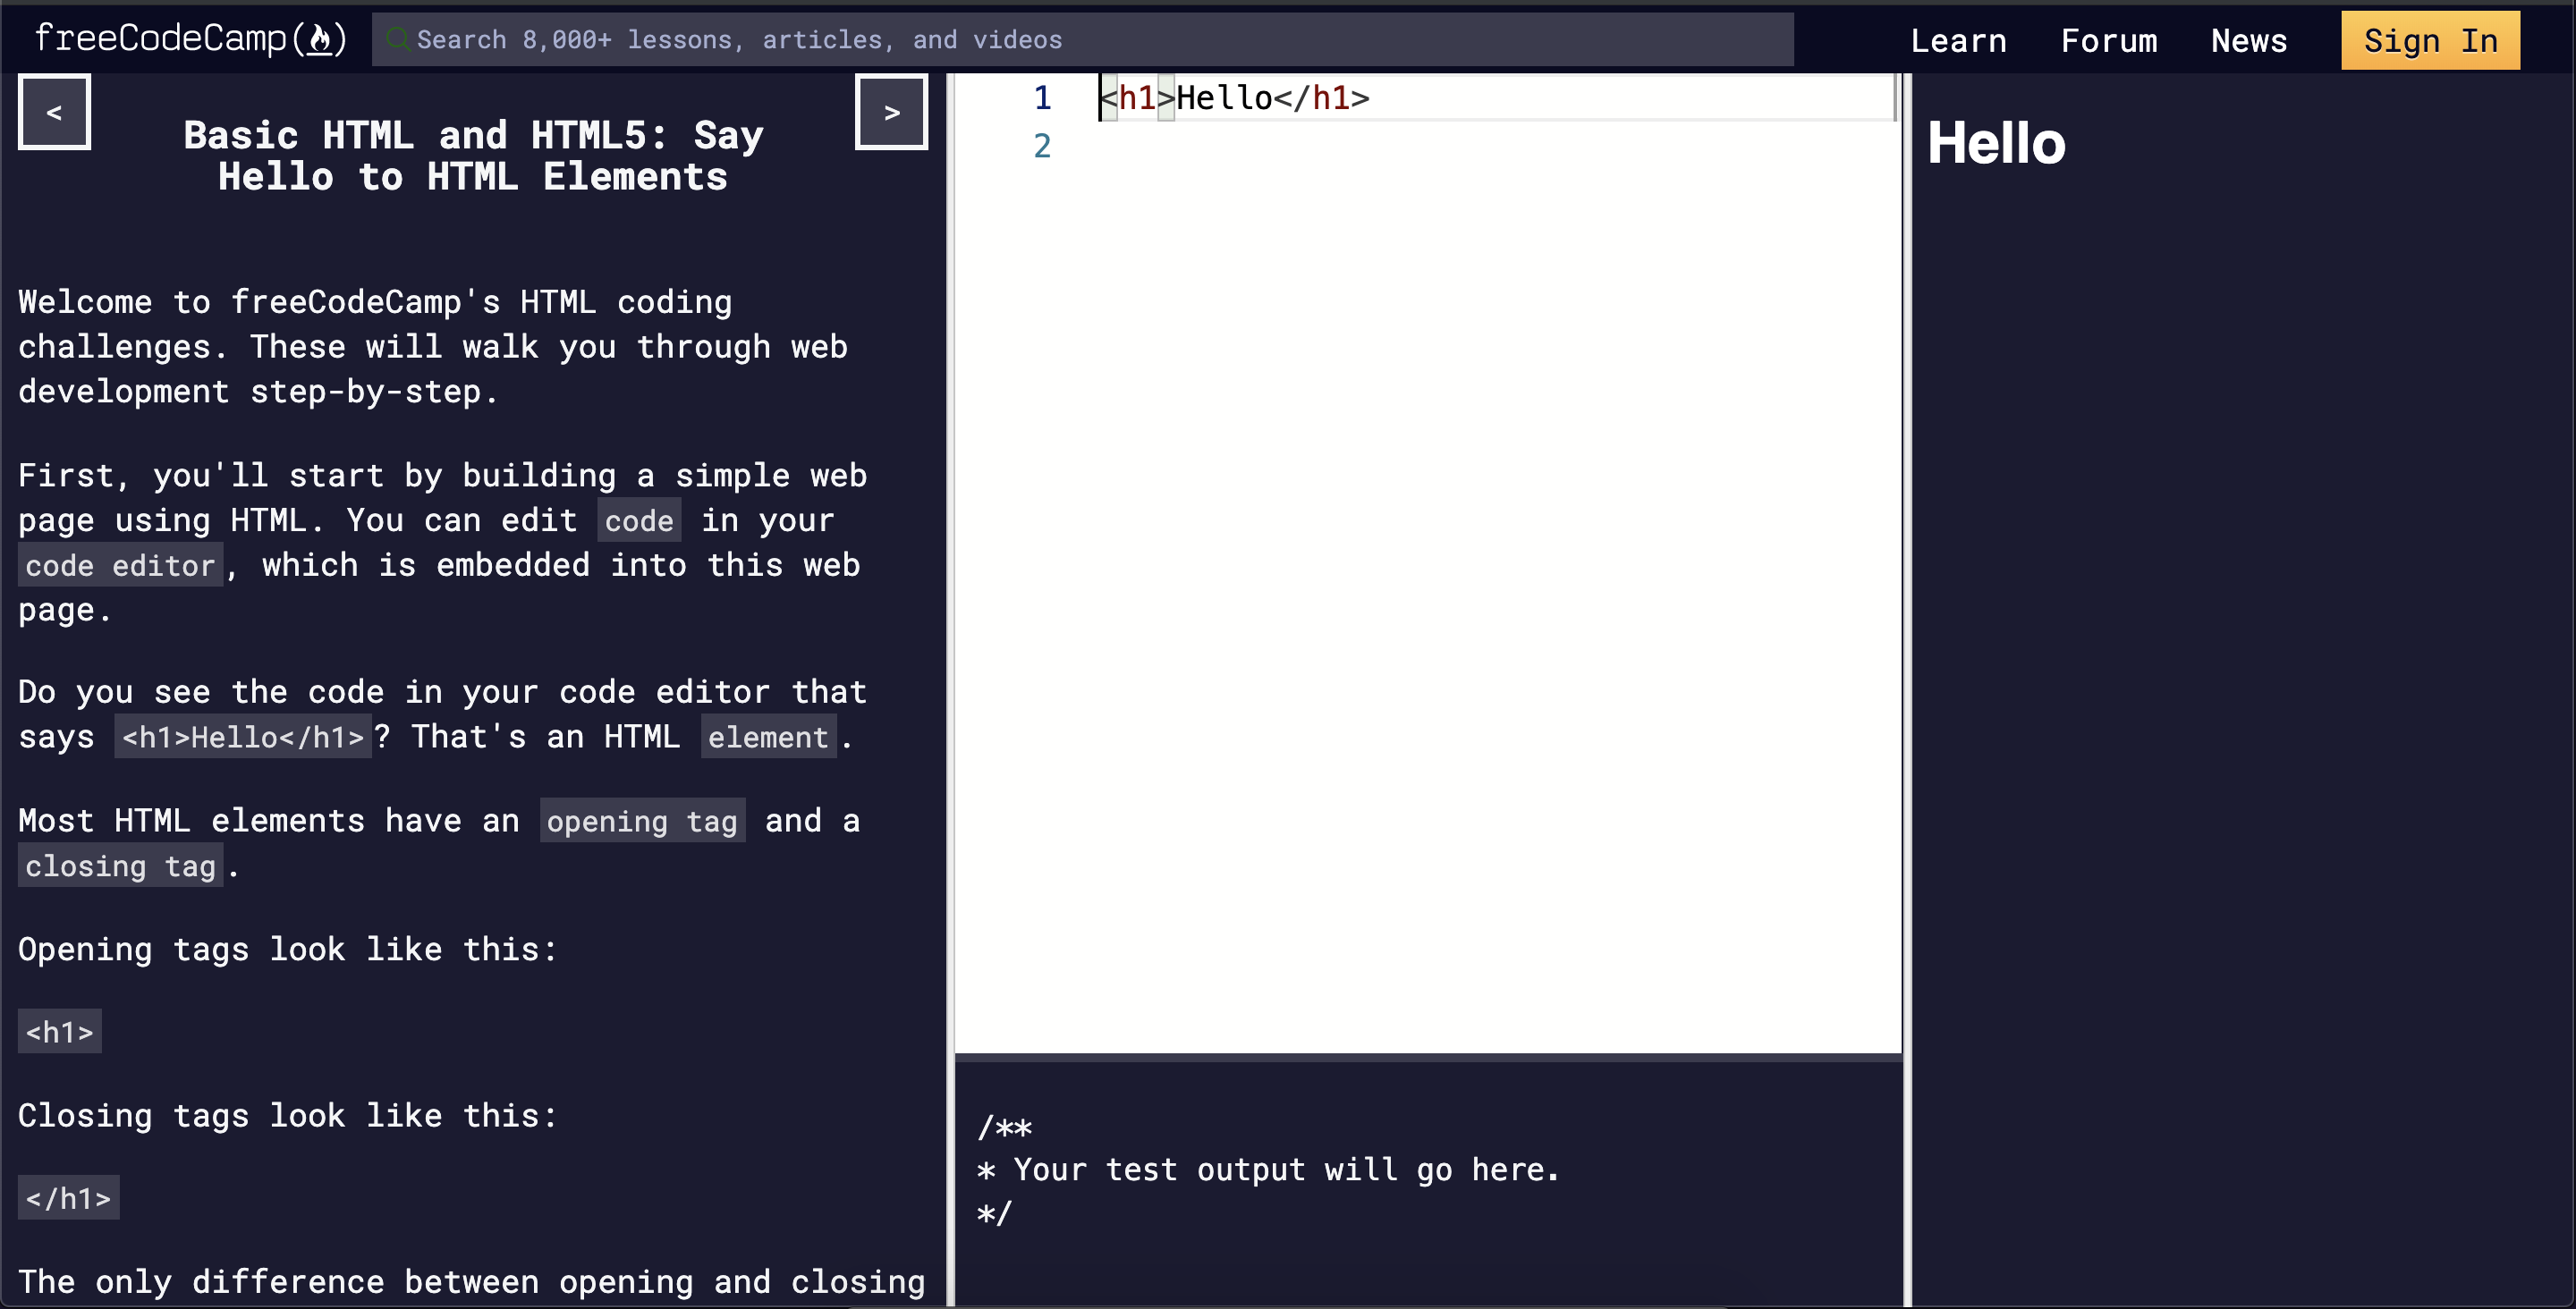Click the 'opening tag' inline code

tap(642, 821)
